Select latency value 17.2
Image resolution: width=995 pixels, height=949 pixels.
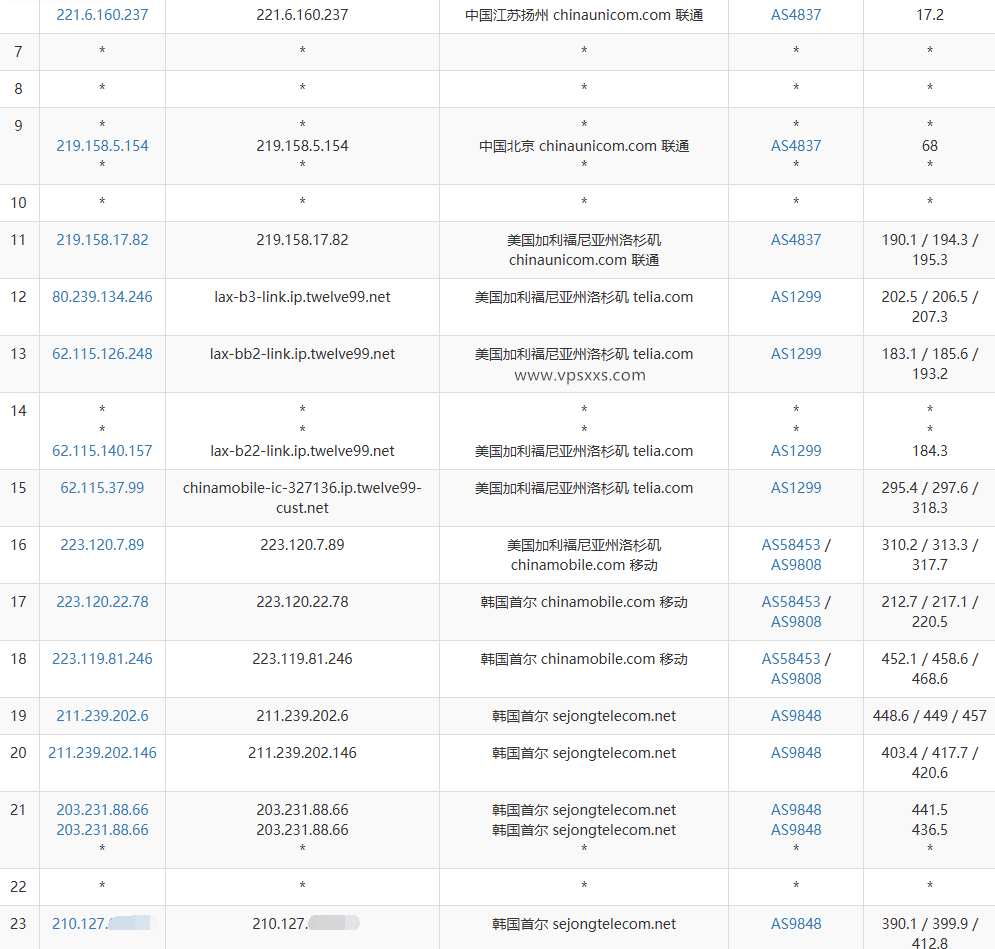[930, 15]
